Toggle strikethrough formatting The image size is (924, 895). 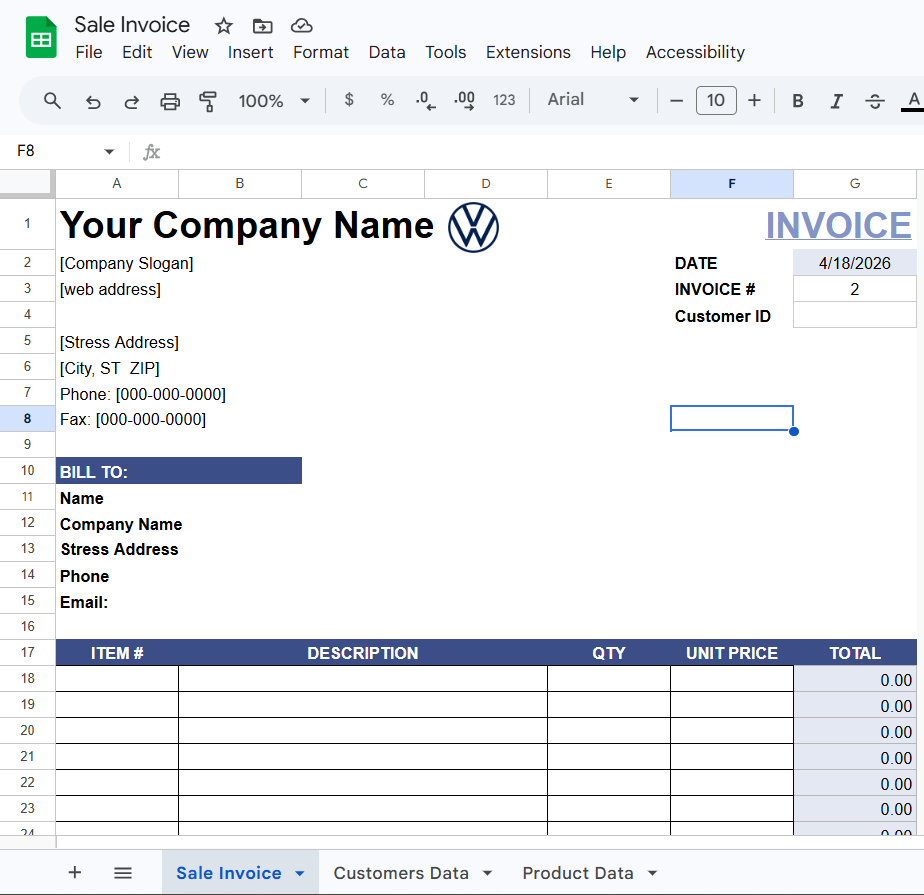coord(875,100)
